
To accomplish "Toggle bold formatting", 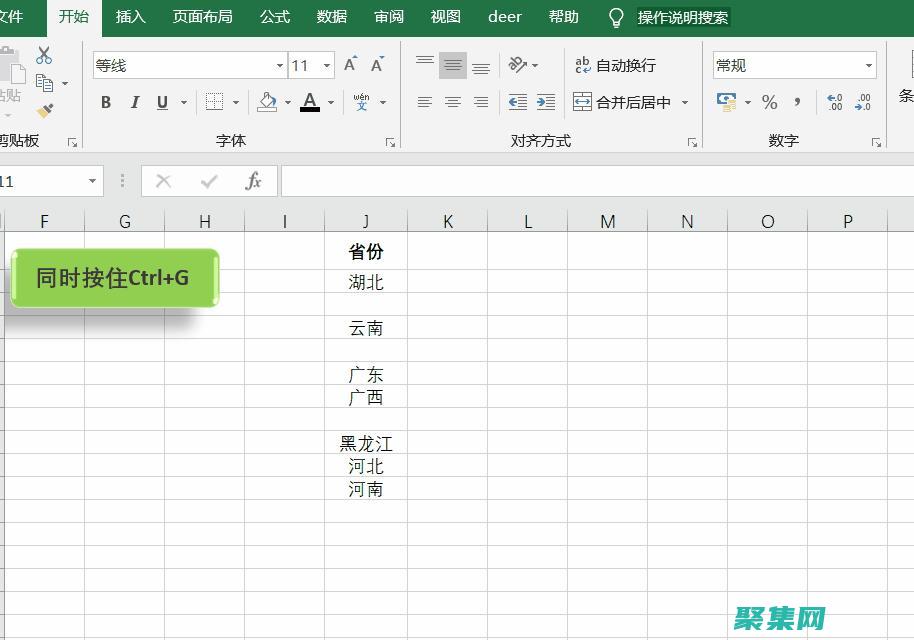I will (x=106, y=102).
